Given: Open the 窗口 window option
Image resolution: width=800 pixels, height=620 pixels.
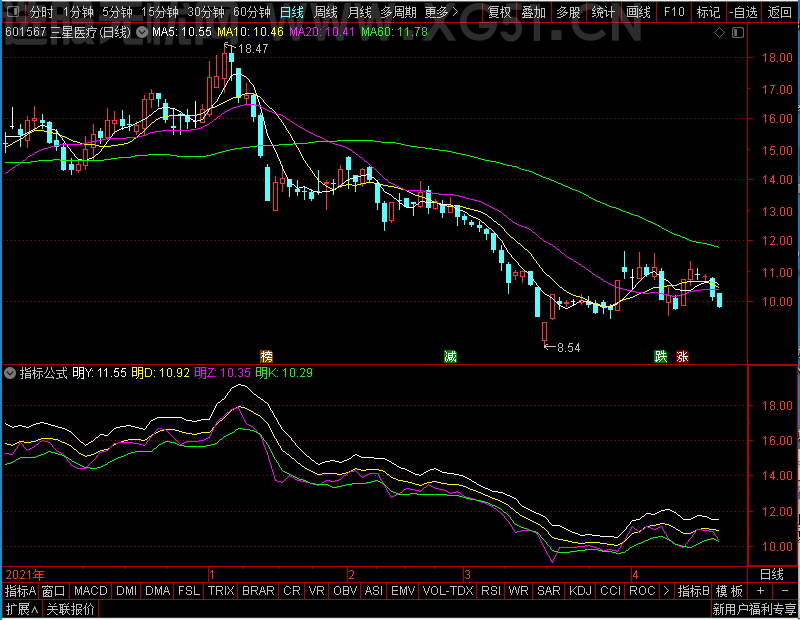Looking at the screenshot, I should click(54, 591).
